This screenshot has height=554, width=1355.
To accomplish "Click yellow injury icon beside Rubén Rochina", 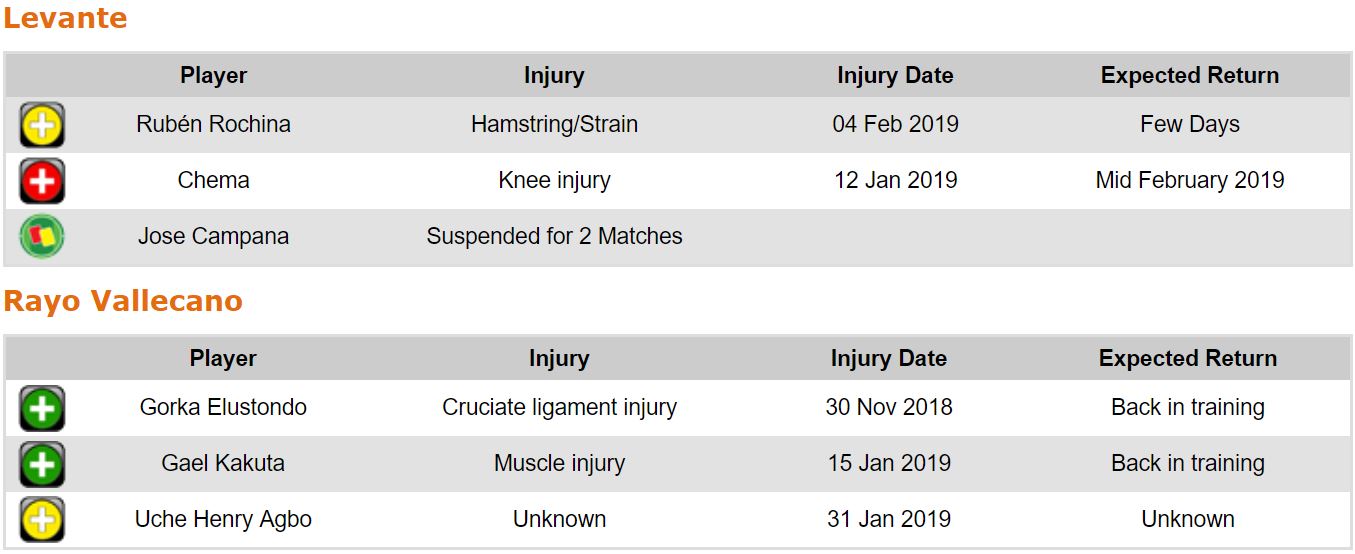I will pyautogui.click(x=42, y=126).
